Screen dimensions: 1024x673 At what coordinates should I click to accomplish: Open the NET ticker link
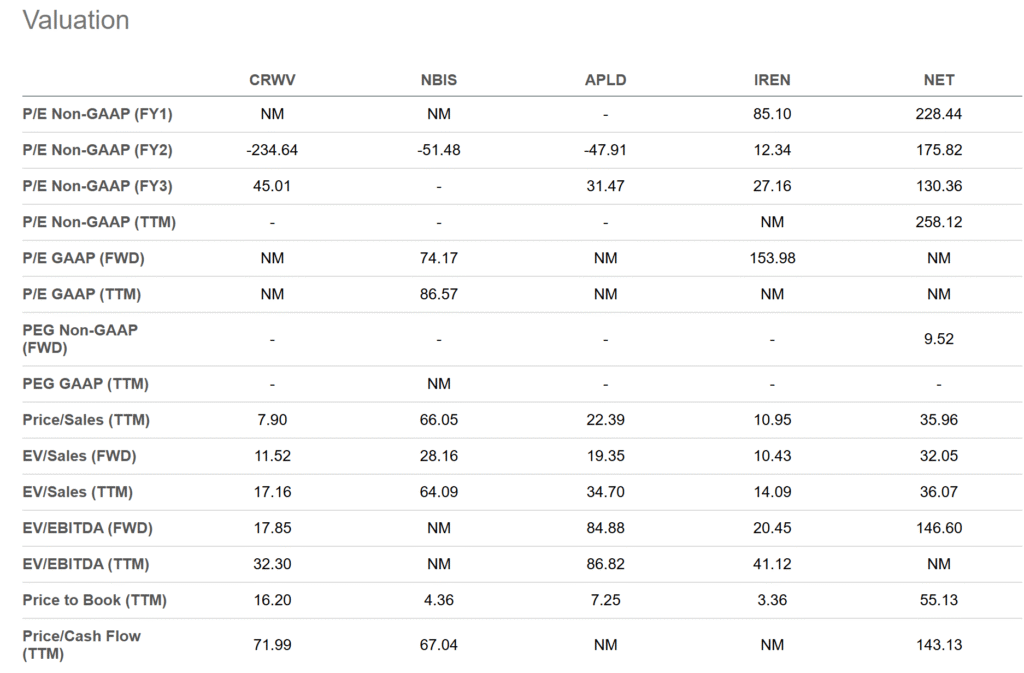pos(939,80)
